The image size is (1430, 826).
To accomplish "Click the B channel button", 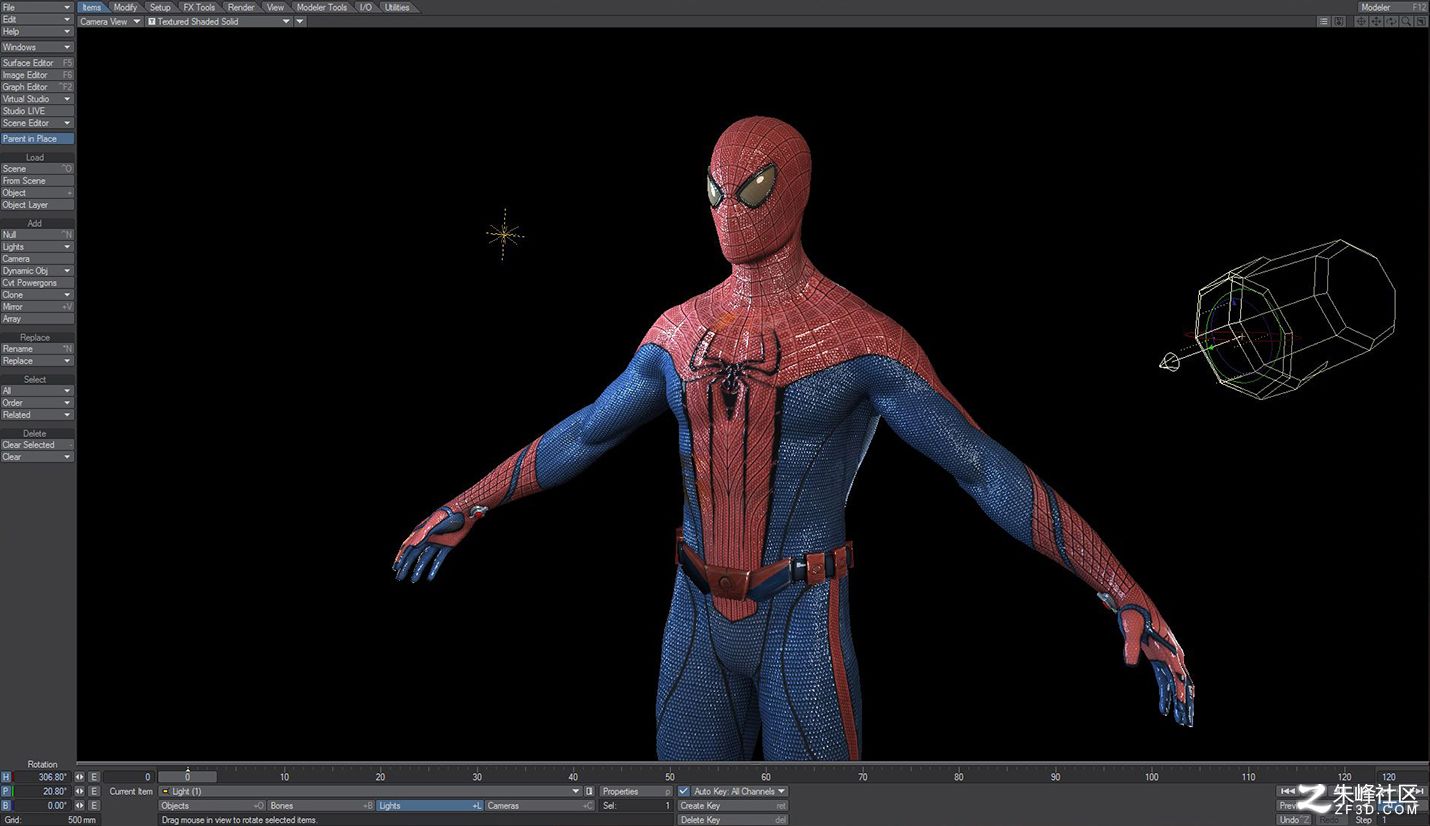I will 6,805.
